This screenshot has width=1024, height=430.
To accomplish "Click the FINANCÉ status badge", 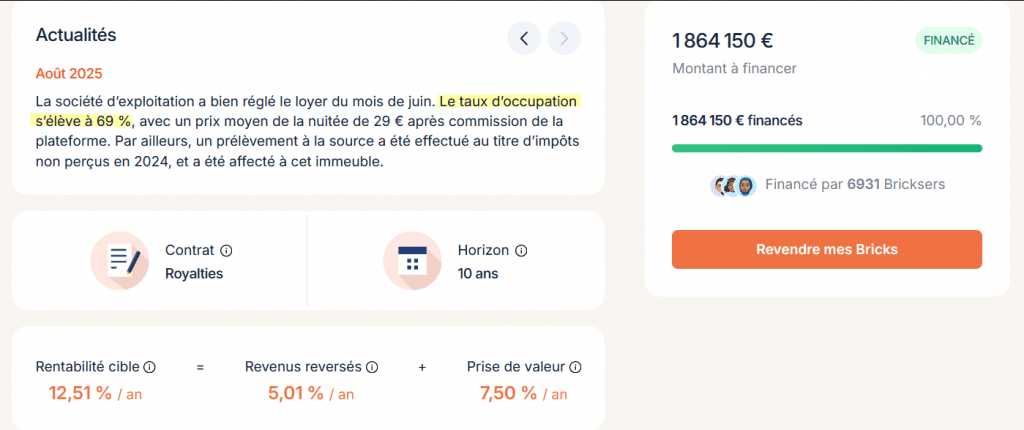I will [x=949, y=41].
